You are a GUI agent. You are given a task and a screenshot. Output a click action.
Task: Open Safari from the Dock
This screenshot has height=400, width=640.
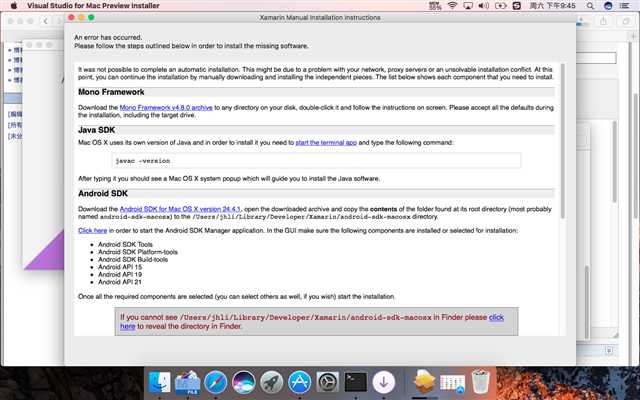[216, 382]
